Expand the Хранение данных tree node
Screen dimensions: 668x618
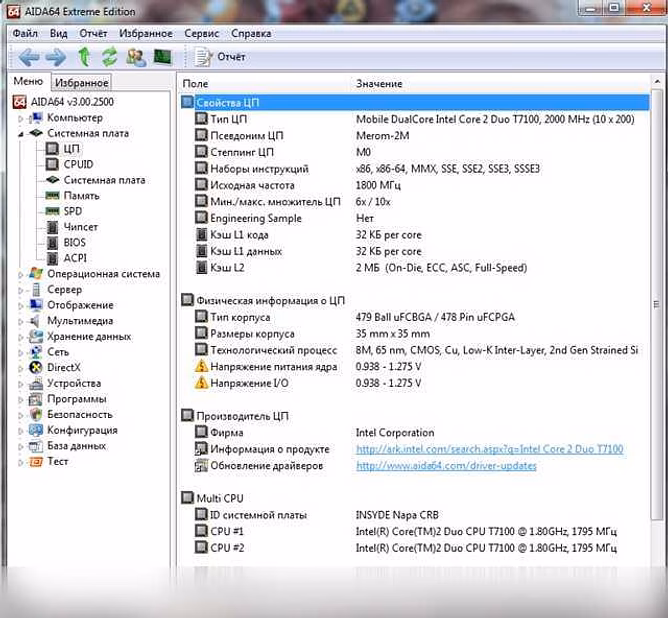pos(20,337)
